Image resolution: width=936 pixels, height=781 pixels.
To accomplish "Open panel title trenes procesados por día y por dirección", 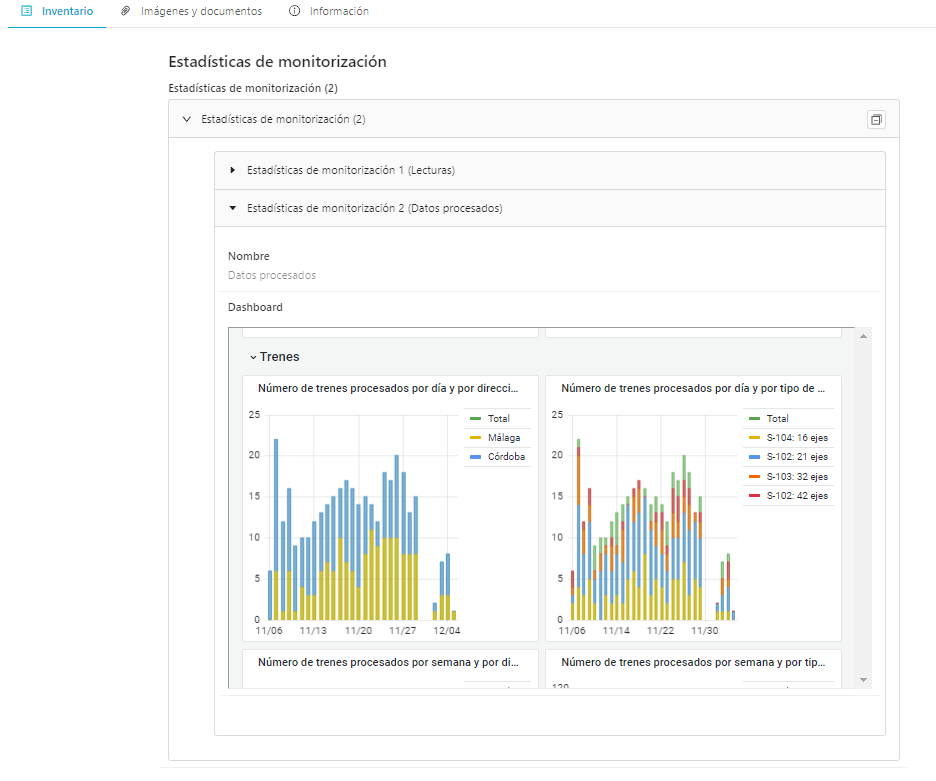I will (388, 388).
